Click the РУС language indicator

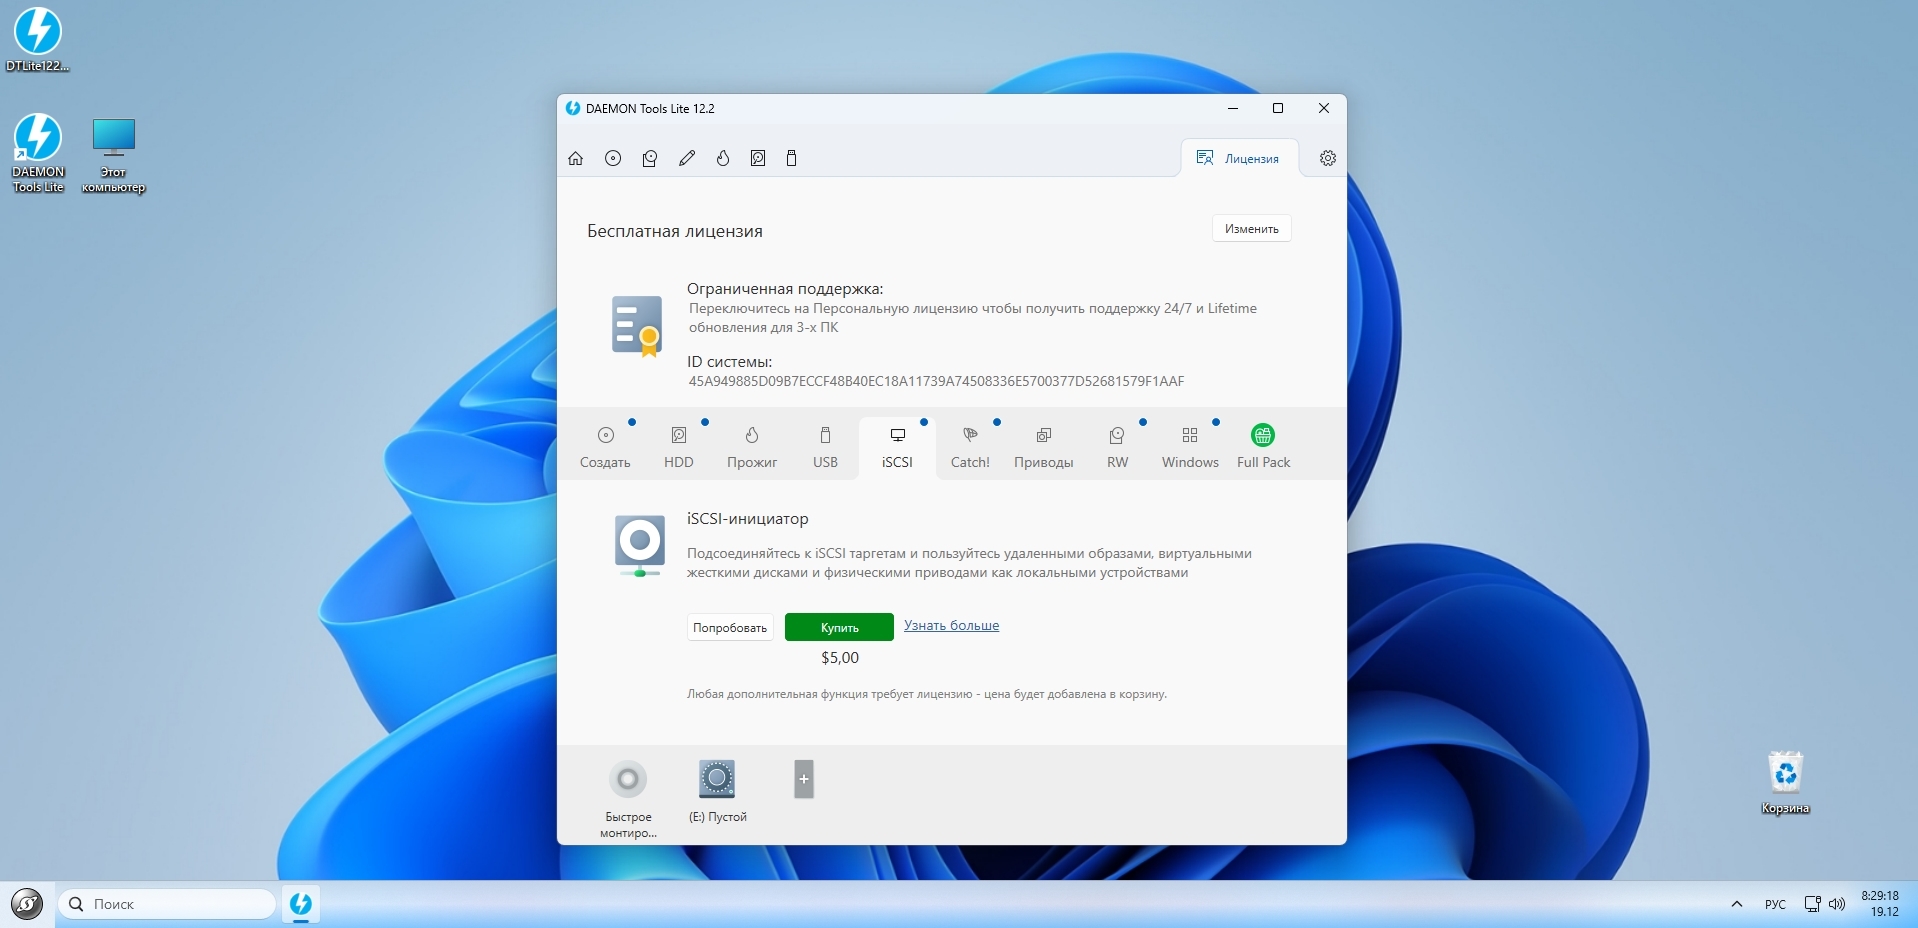[1775, 904]
